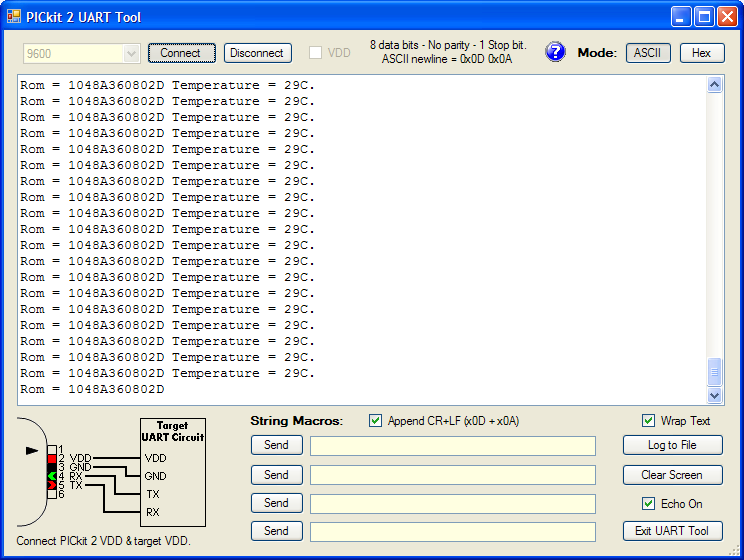
Task: Turn off the Echo On checkbox
Action: tap(648, 504)
